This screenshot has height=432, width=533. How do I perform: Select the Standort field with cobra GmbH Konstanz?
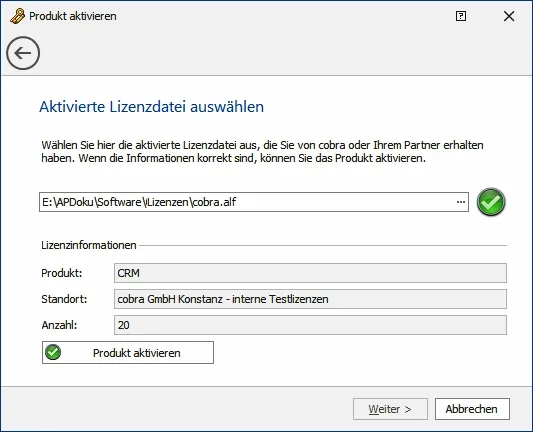(310, 299)
